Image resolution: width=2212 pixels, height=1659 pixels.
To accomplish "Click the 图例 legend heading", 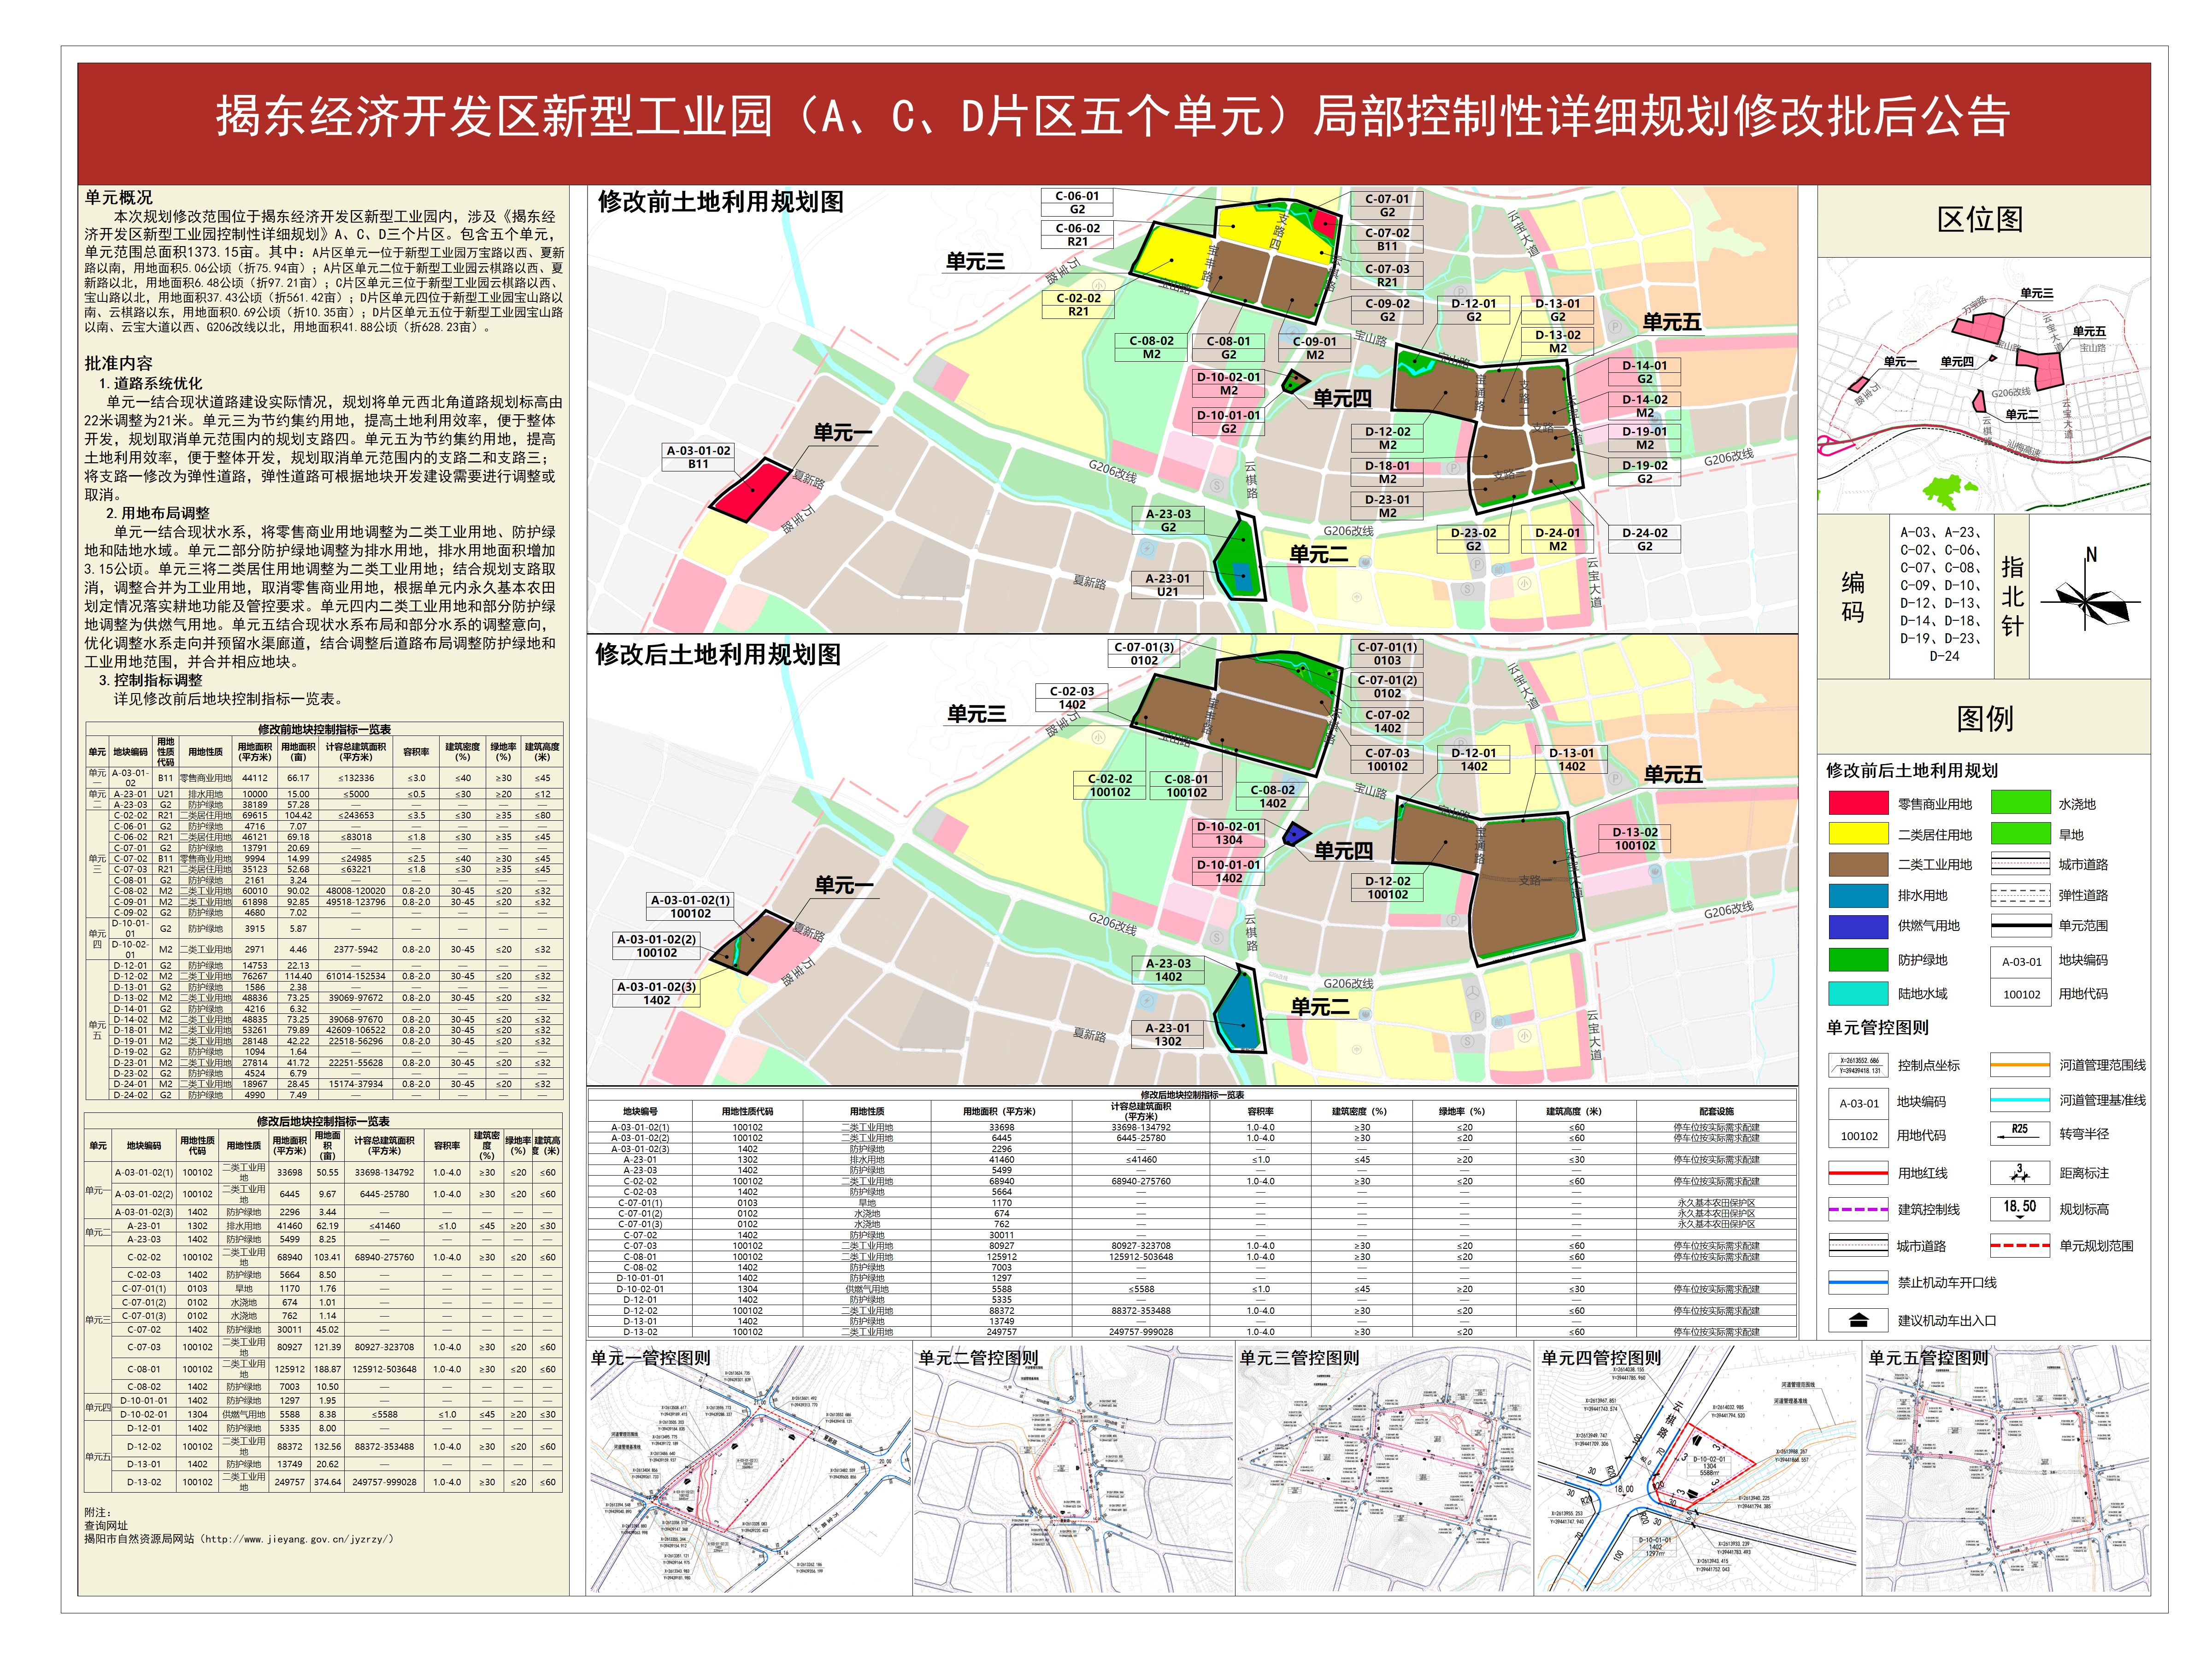I will pos(1985,718).
